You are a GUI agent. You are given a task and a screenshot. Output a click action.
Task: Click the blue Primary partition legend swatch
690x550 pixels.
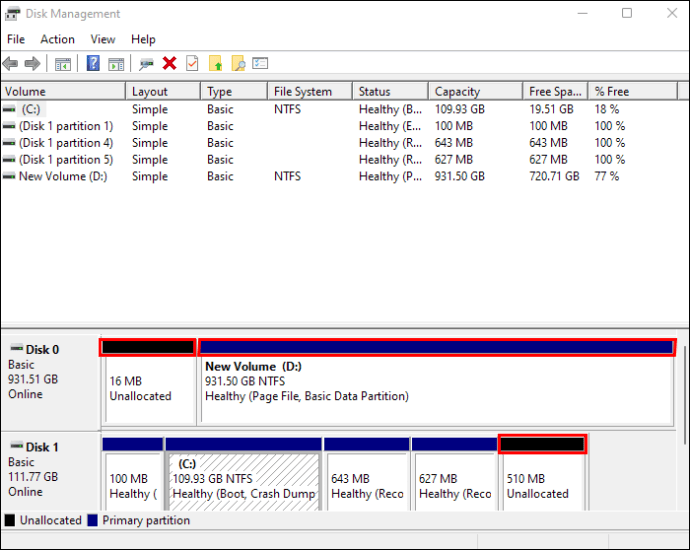92,520
